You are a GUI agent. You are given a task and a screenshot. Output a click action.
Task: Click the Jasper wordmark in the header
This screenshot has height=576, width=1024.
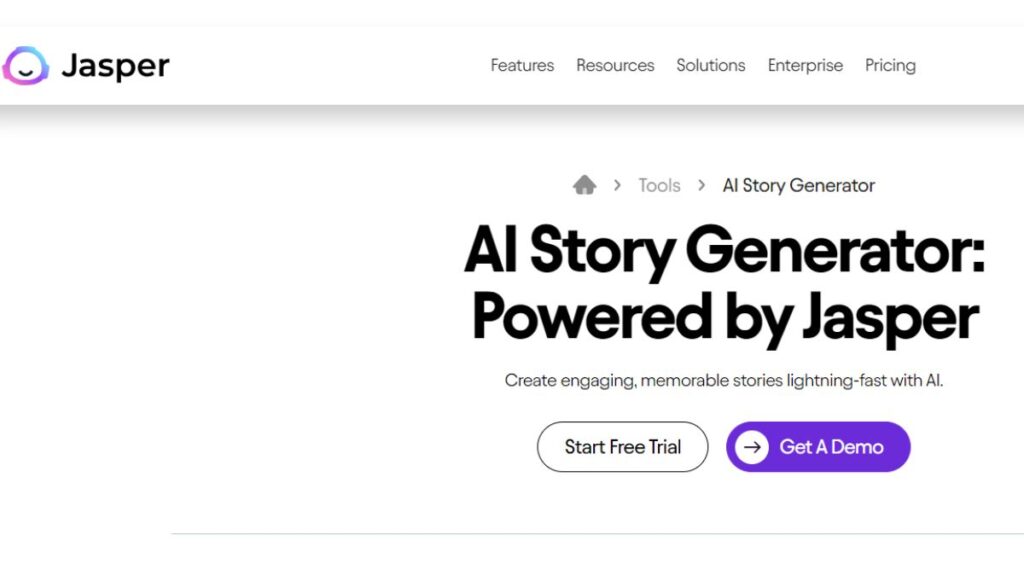(115, 66)
